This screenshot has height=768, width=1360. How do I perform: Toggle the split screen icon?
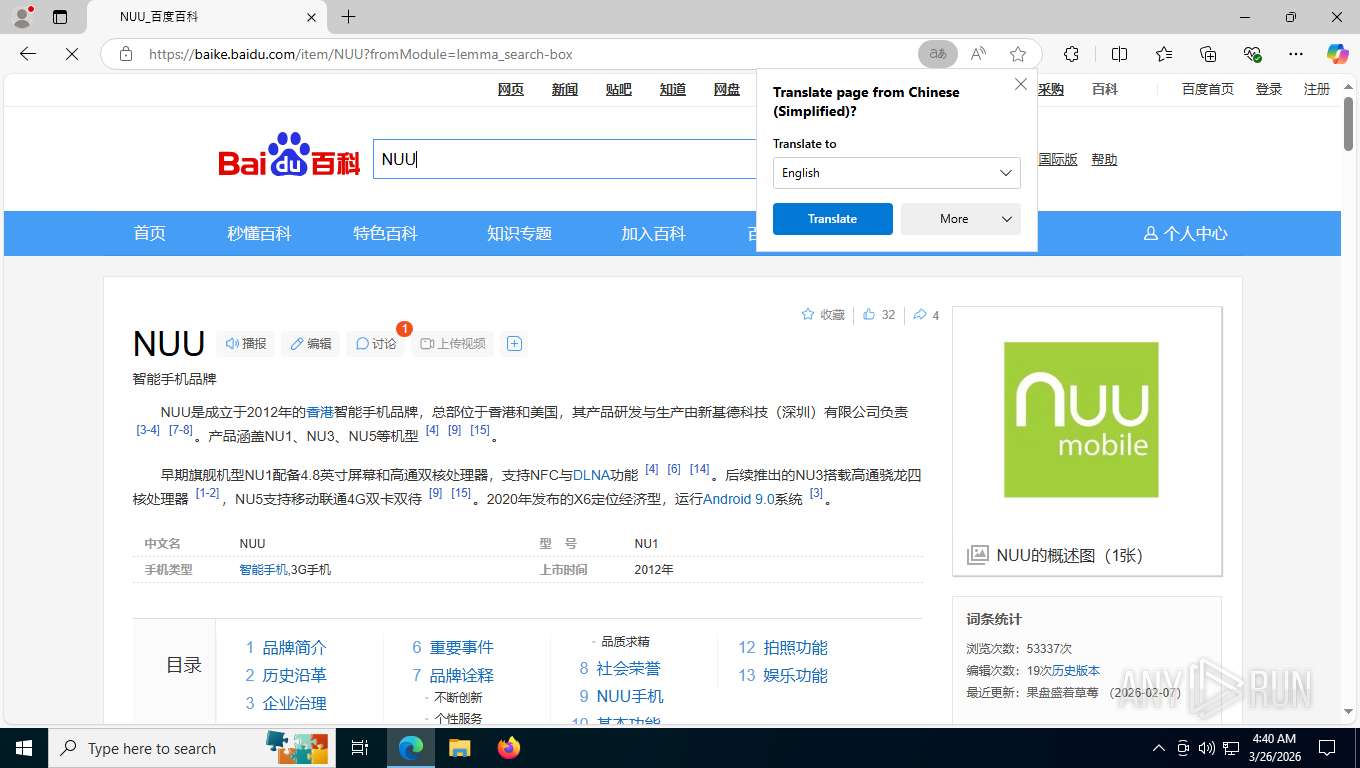pos(1120,54)
